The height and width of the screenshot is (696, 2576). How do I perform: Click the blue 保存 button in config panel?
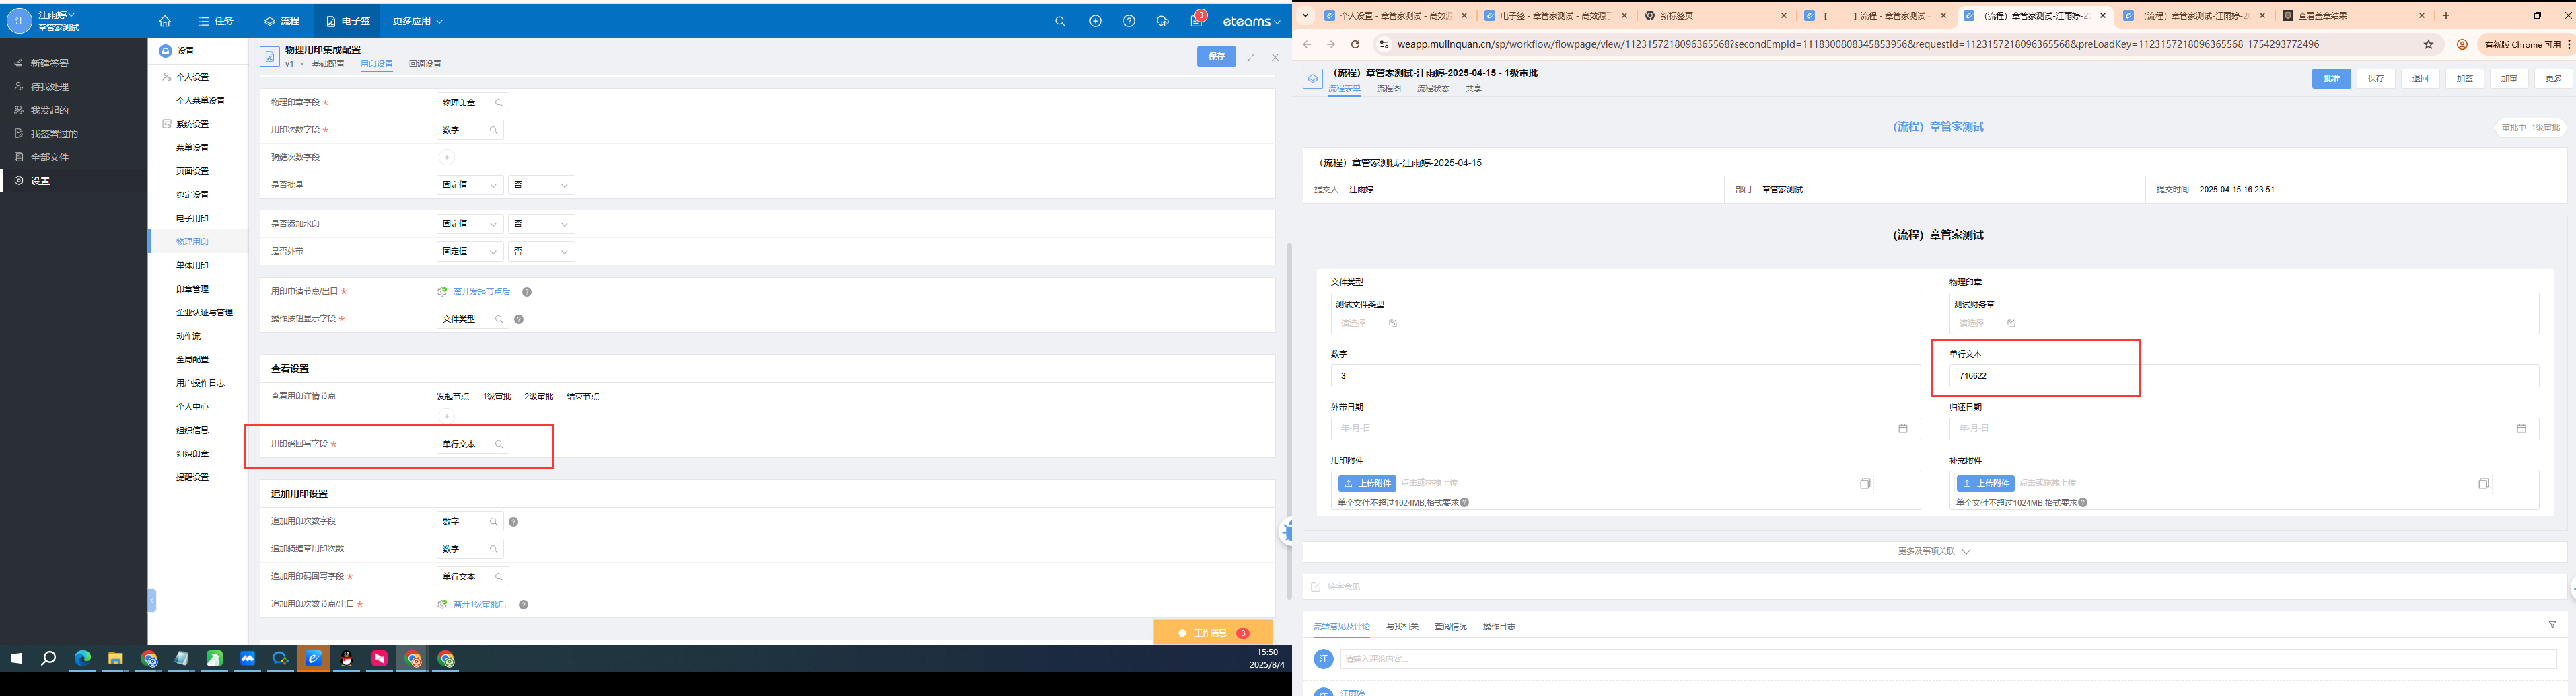[x=1216, y=57]
